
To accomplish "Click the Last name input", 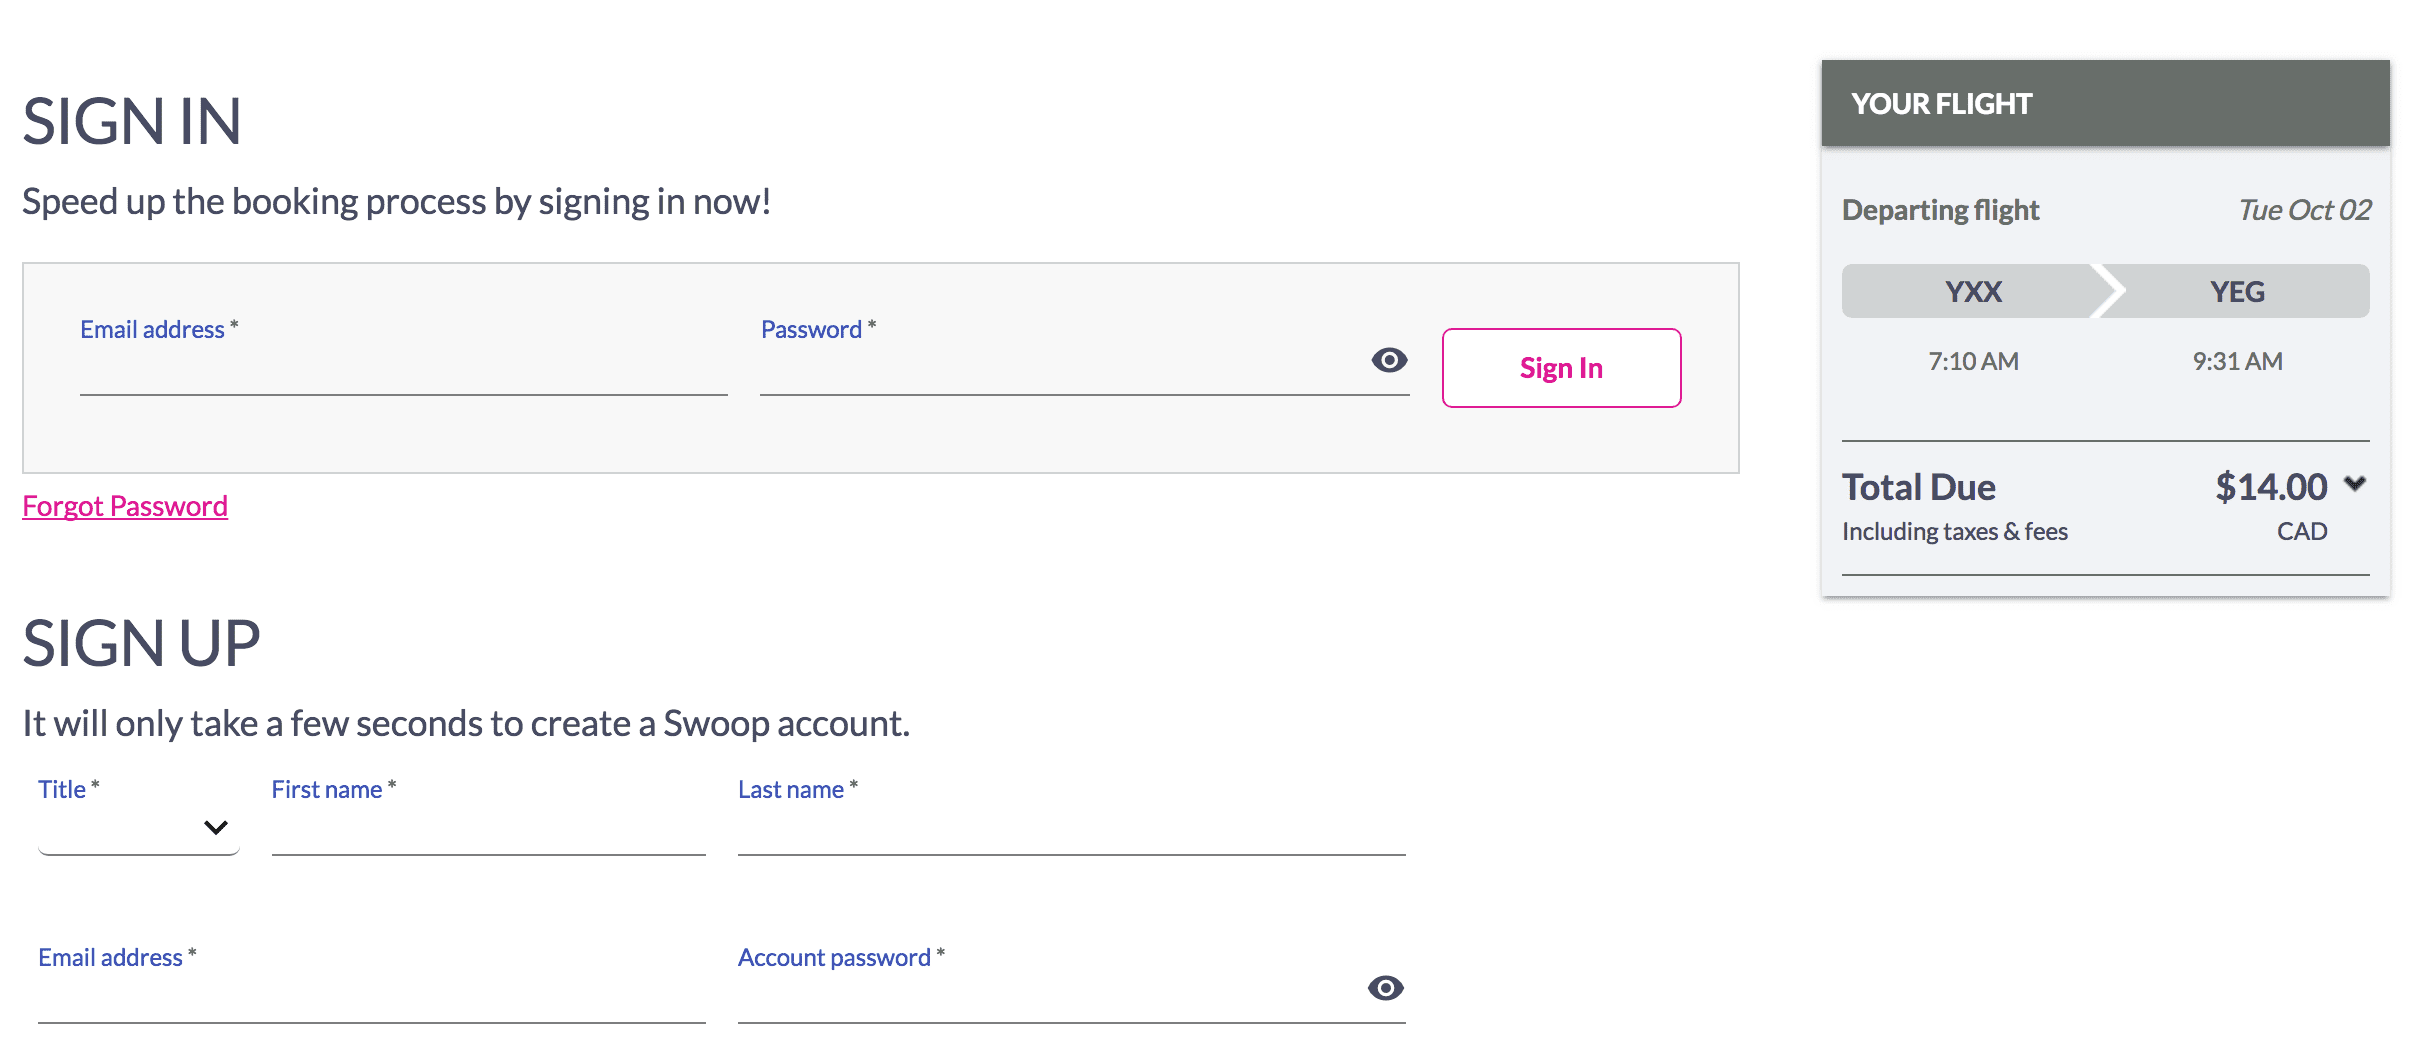I will (1071, 830).
